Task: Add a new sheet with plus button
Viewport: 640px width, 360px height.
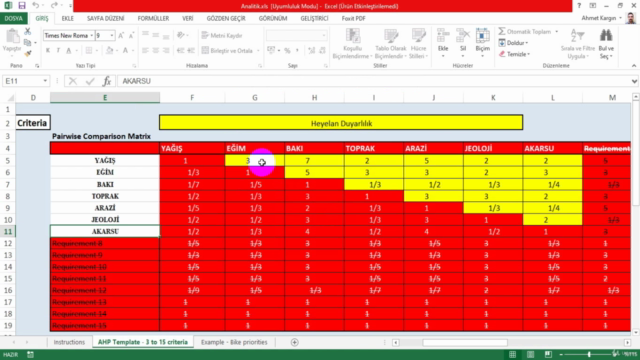Action: click(295, 342)
